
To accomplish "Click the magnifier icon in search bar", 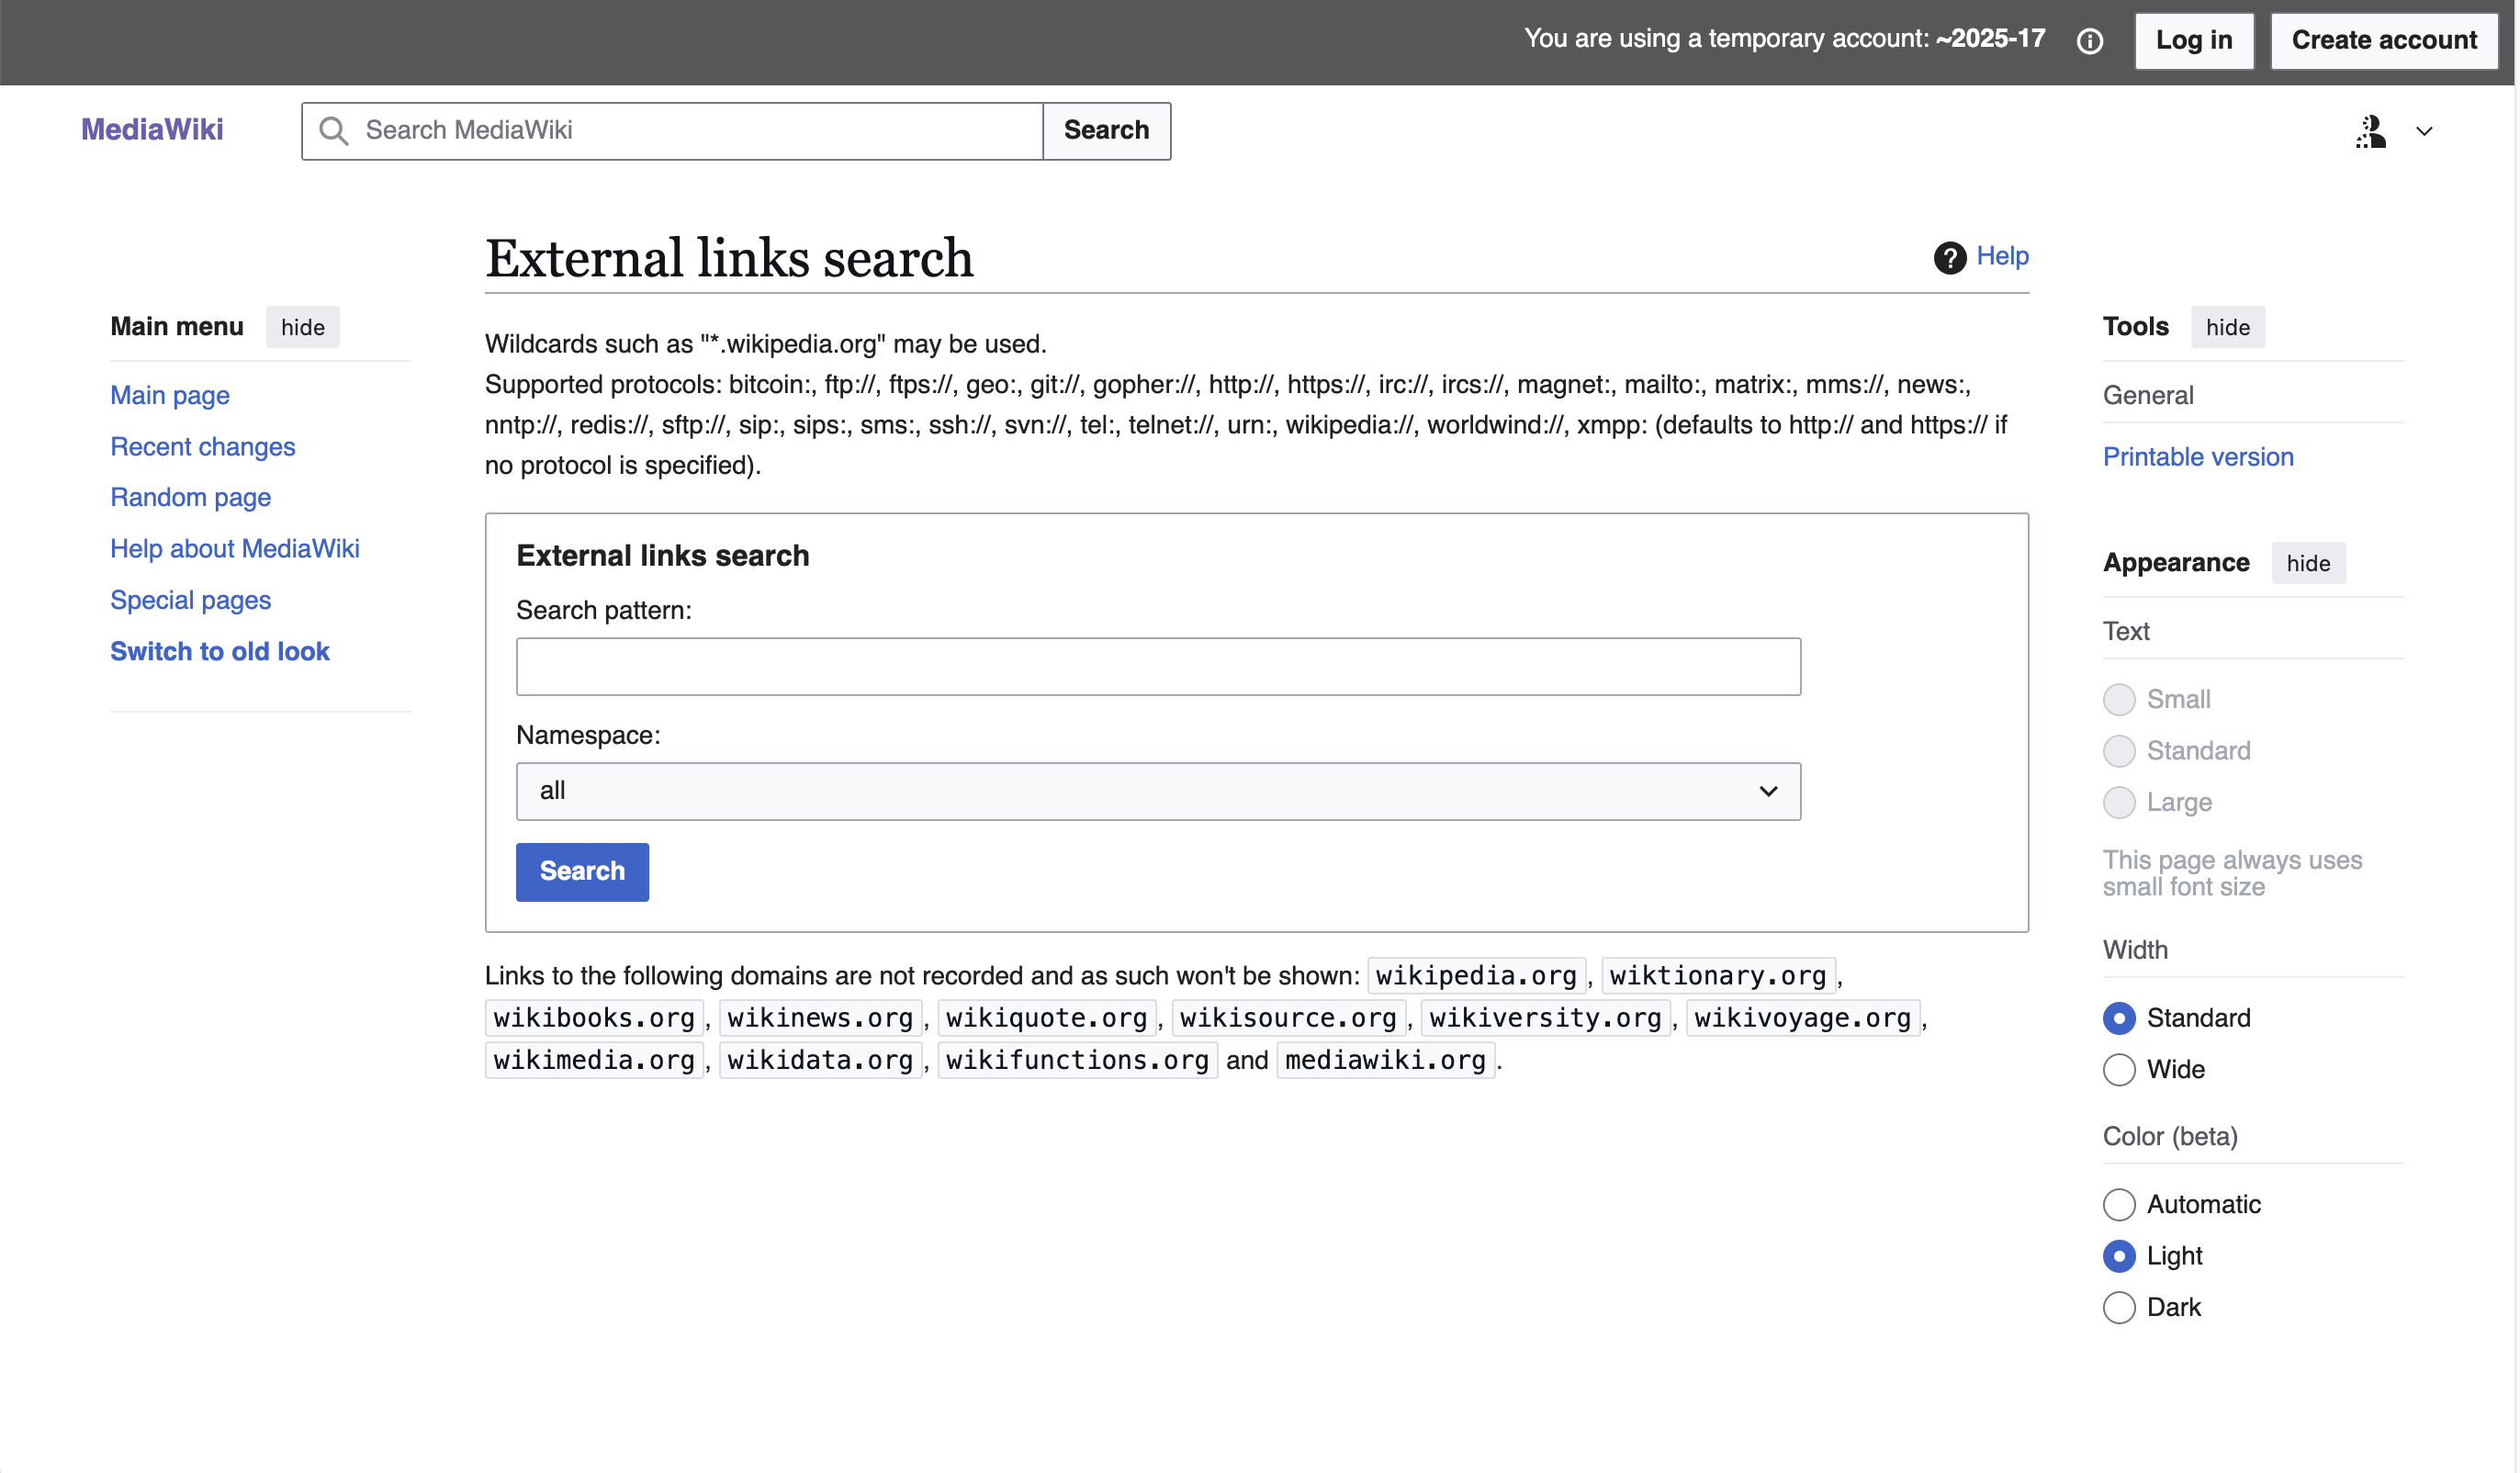I will pyautogui.click(x=333, y=131).
